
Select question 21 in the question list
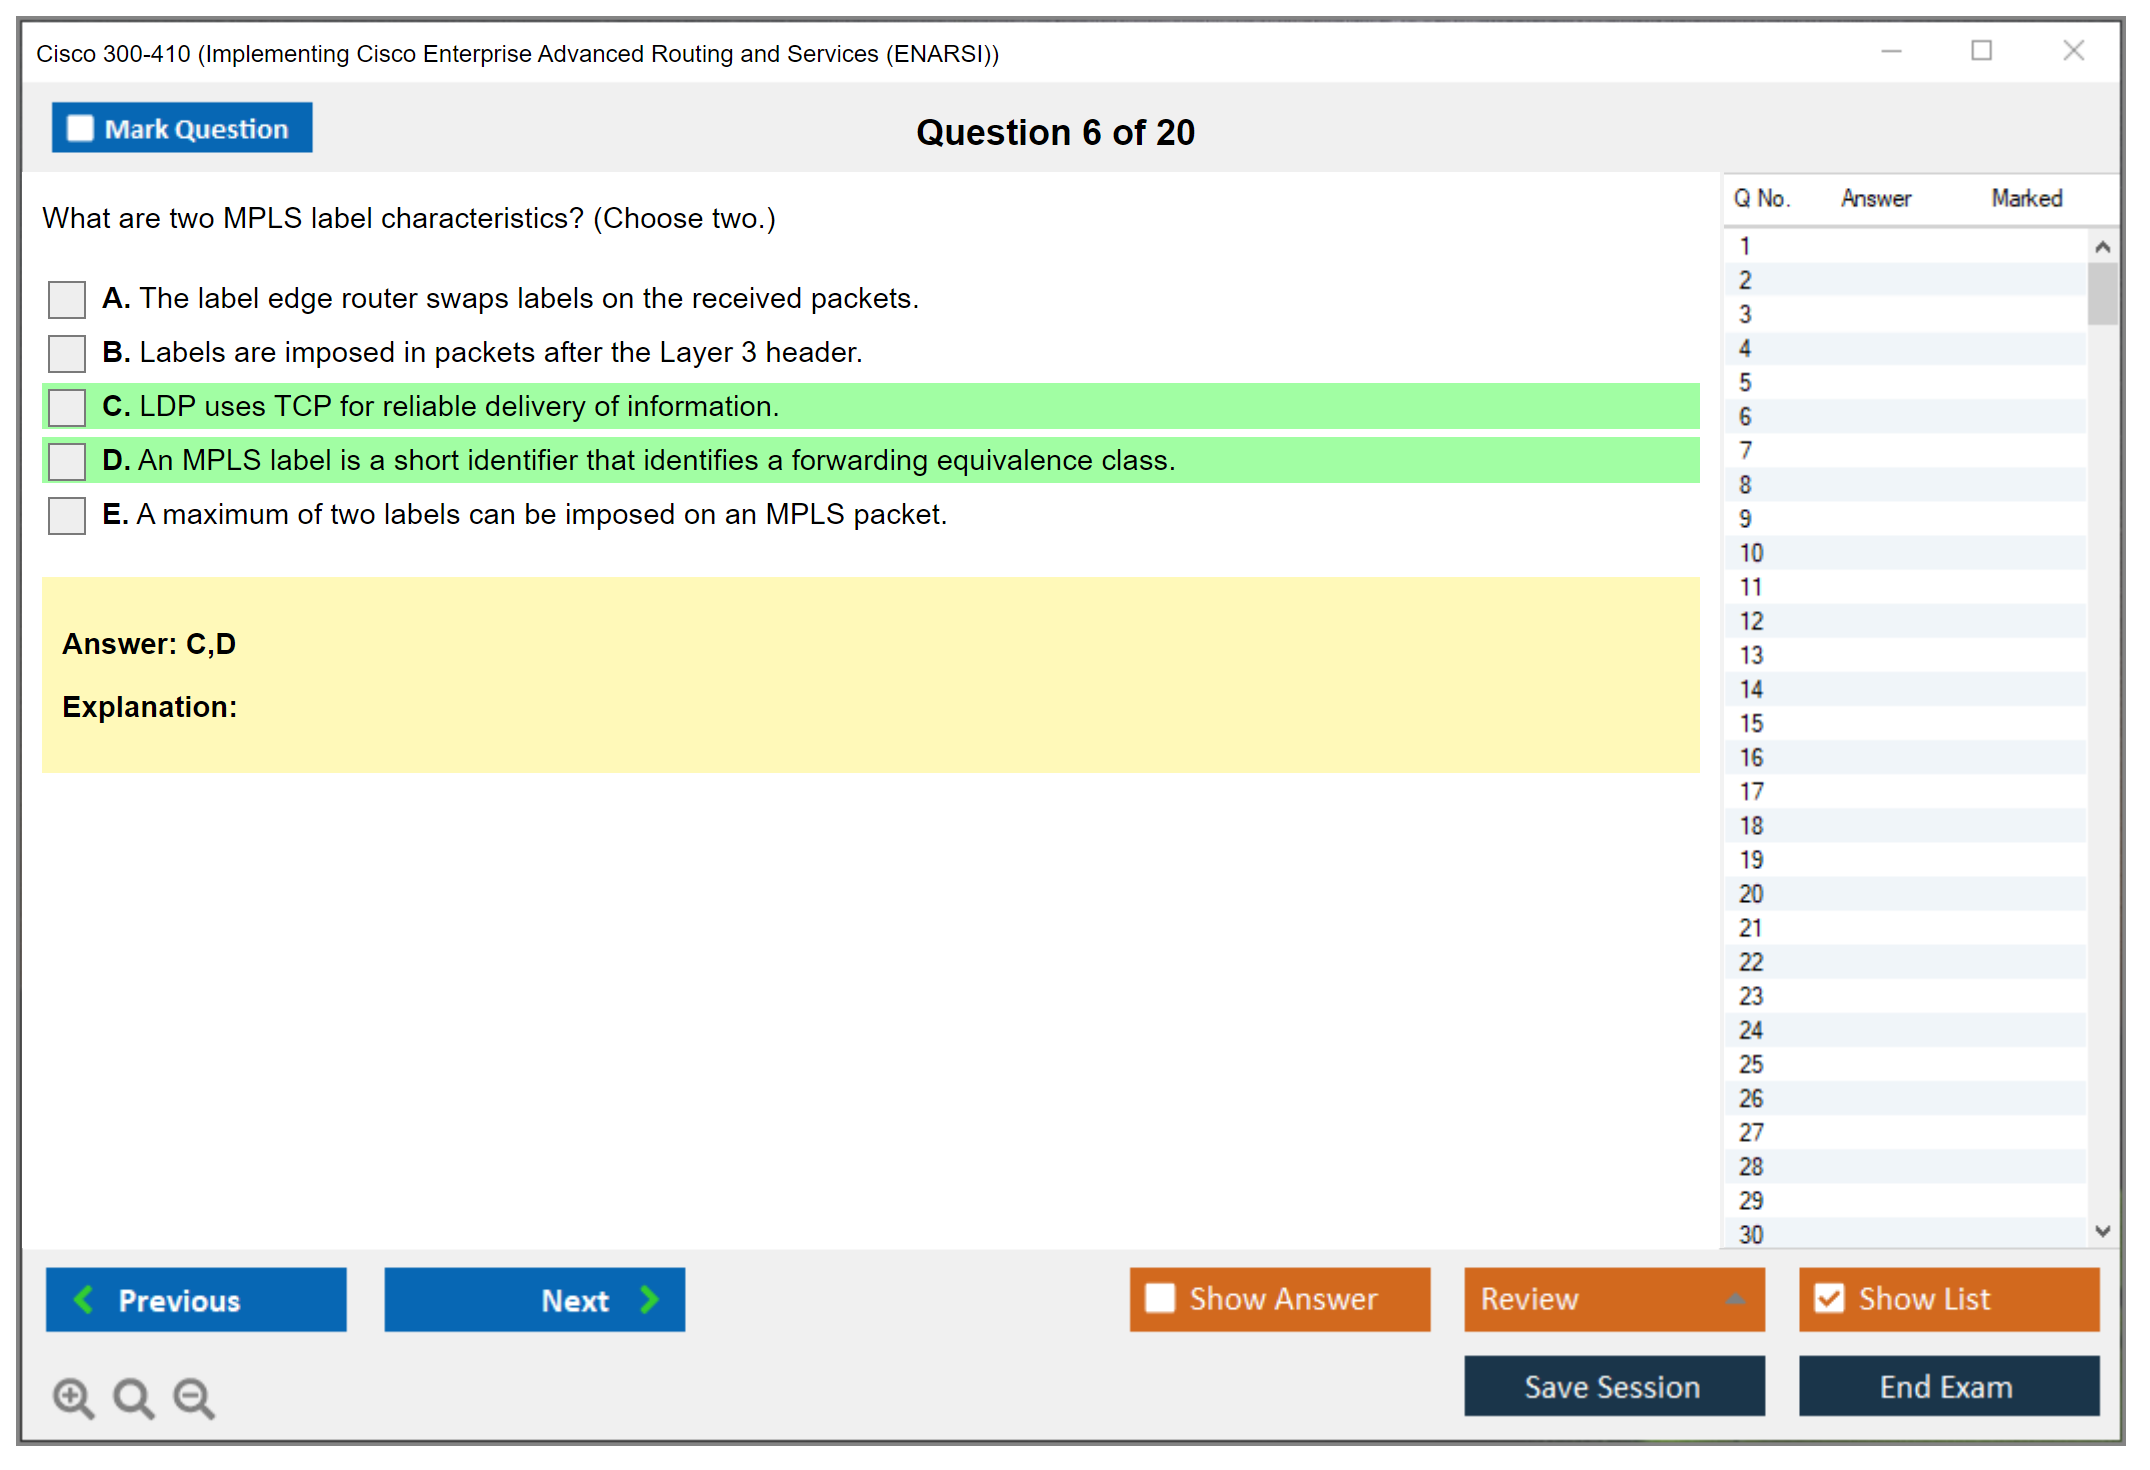click(1751, 928)
